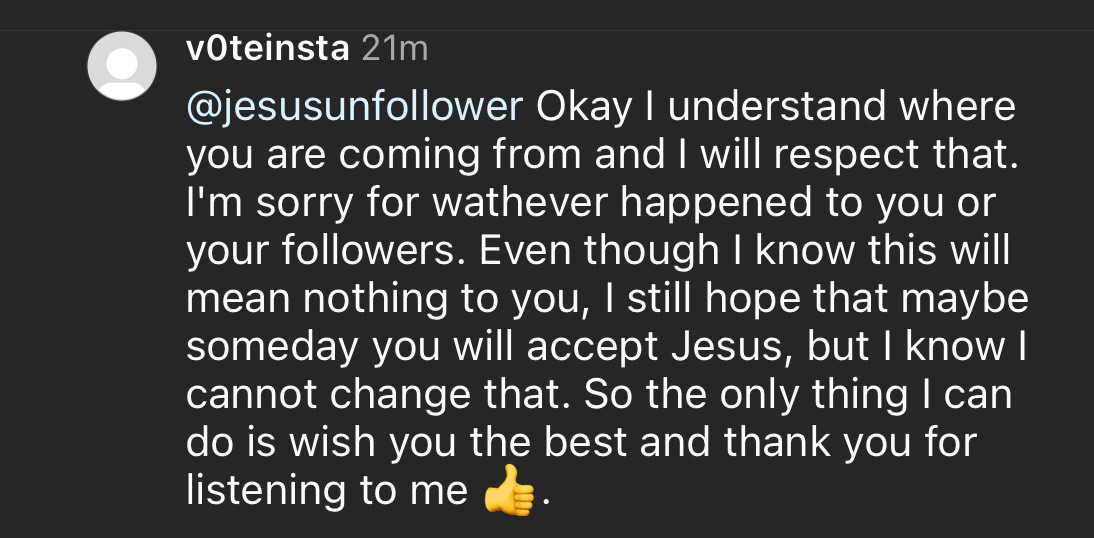
Task: Open v0teinsta's default profile avatar
Action: [x=122, y=66]
